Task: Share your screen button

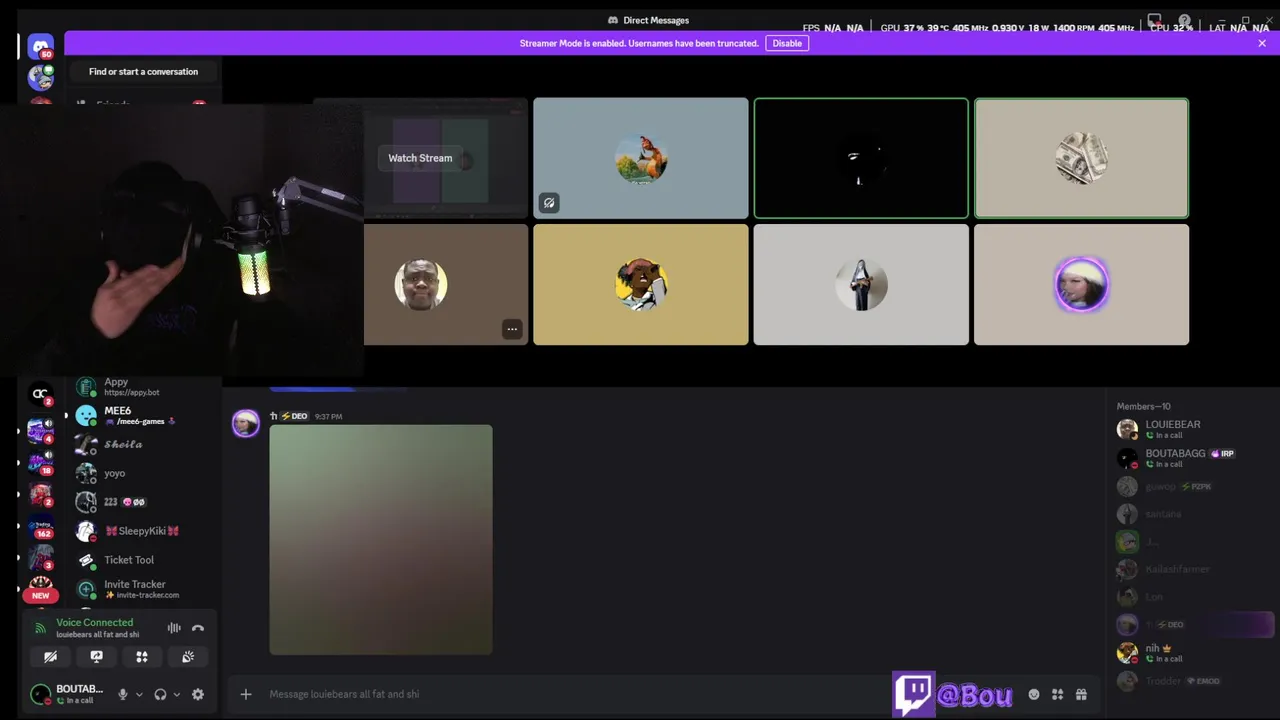Action: point(96,657)
